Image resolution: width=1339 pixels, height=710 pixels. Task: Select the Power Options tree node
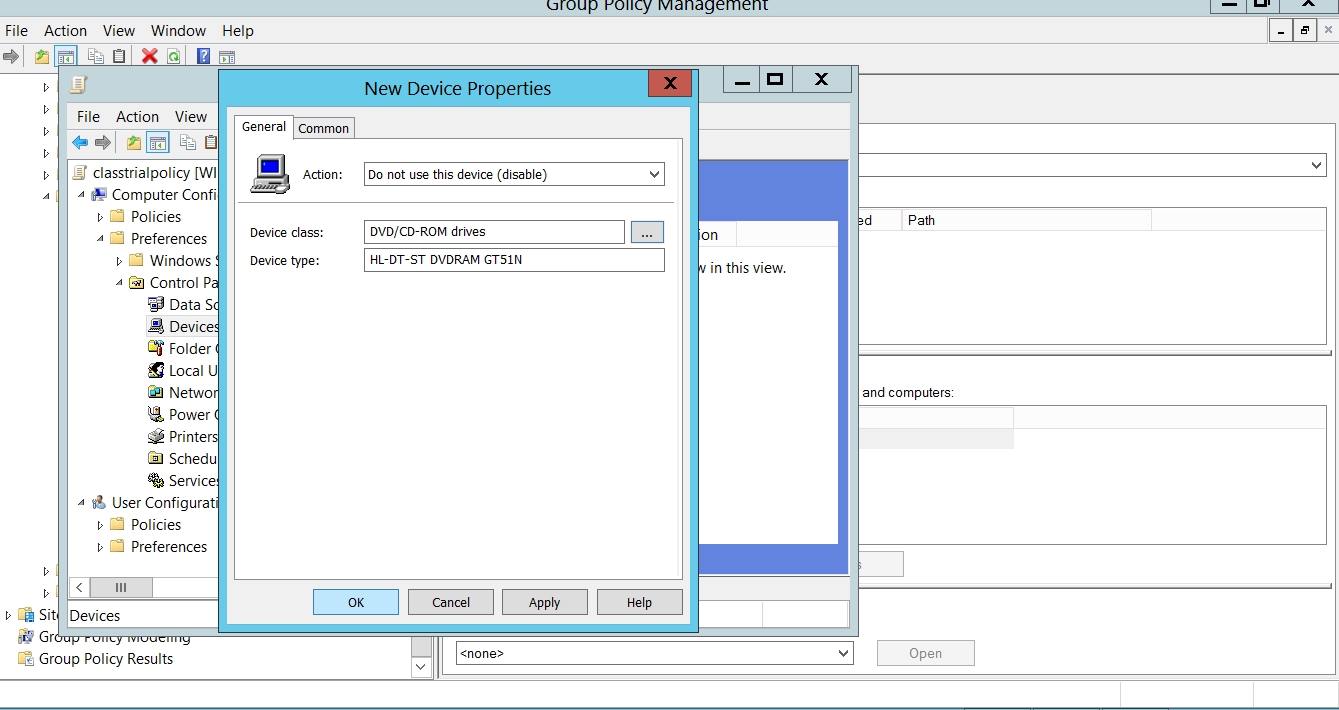tap(188, 415)
